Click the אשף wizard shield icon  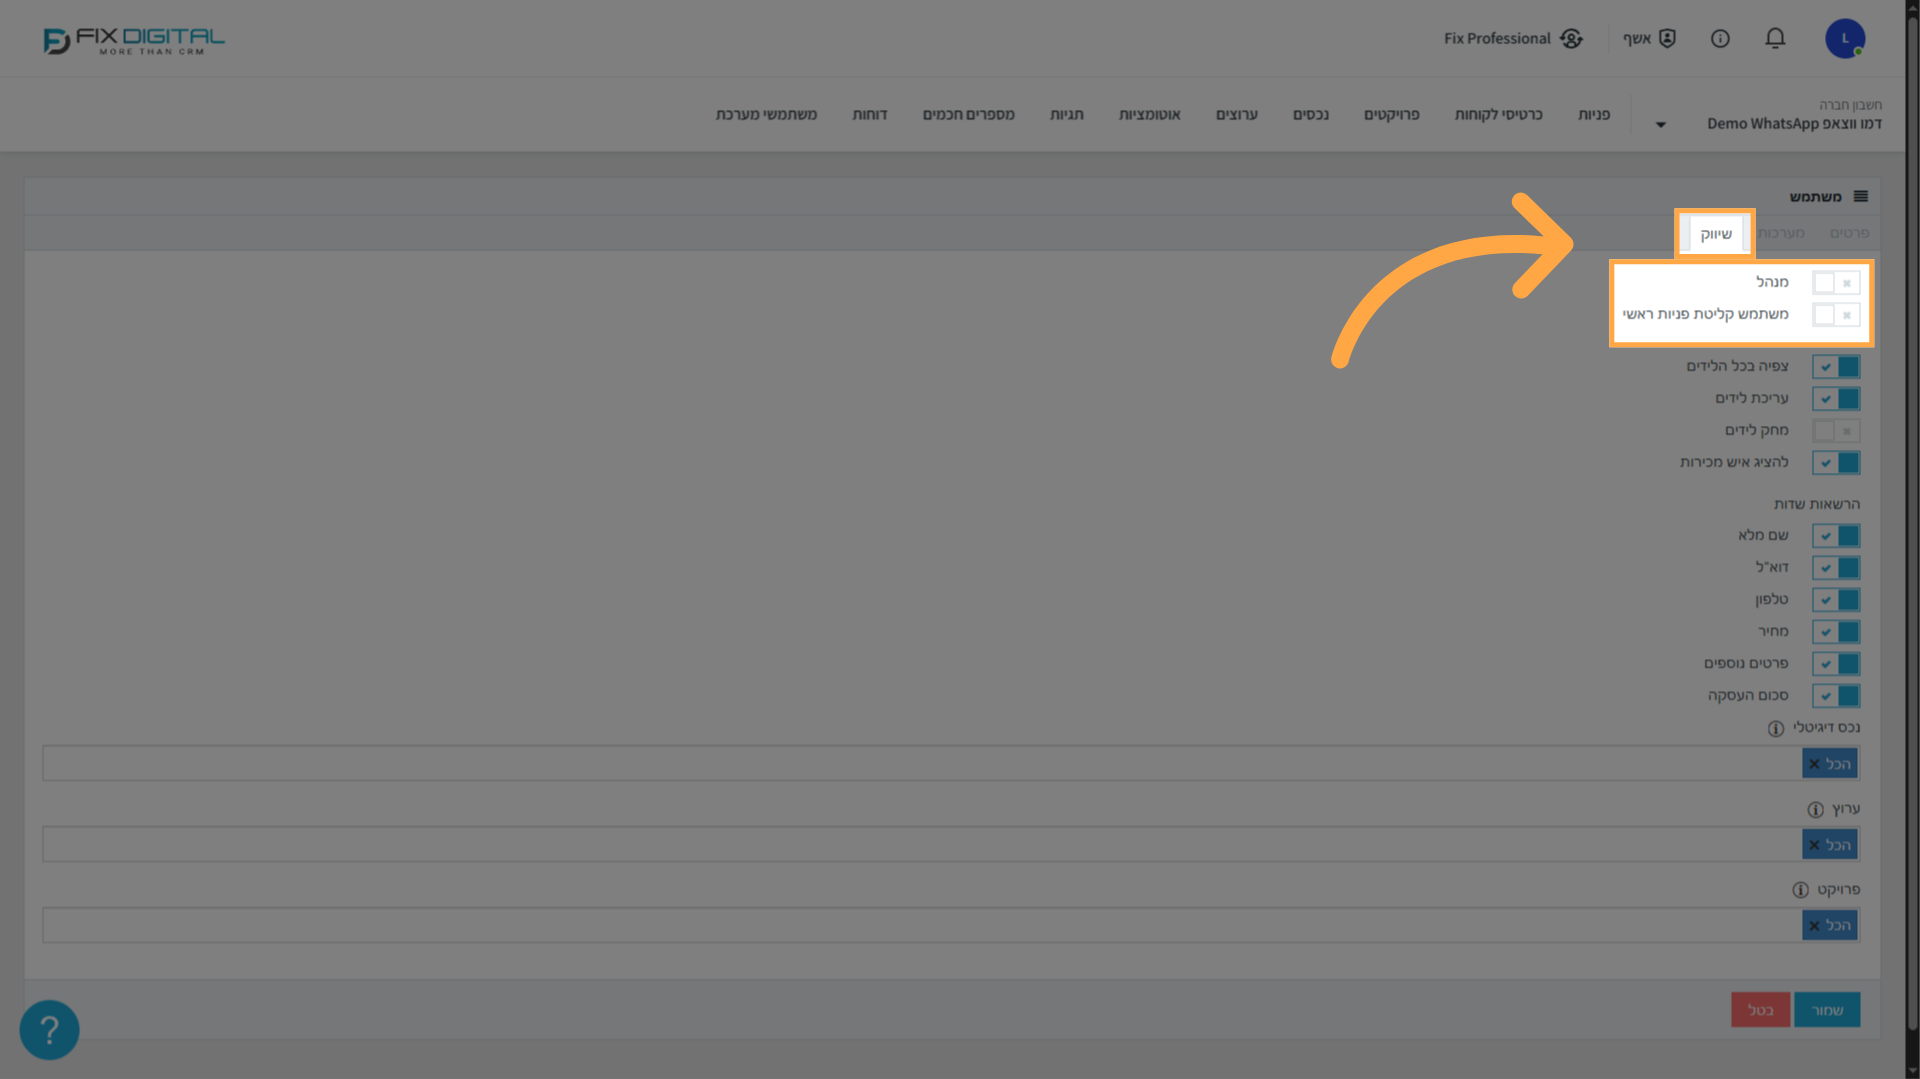[x=1667, y=38]
